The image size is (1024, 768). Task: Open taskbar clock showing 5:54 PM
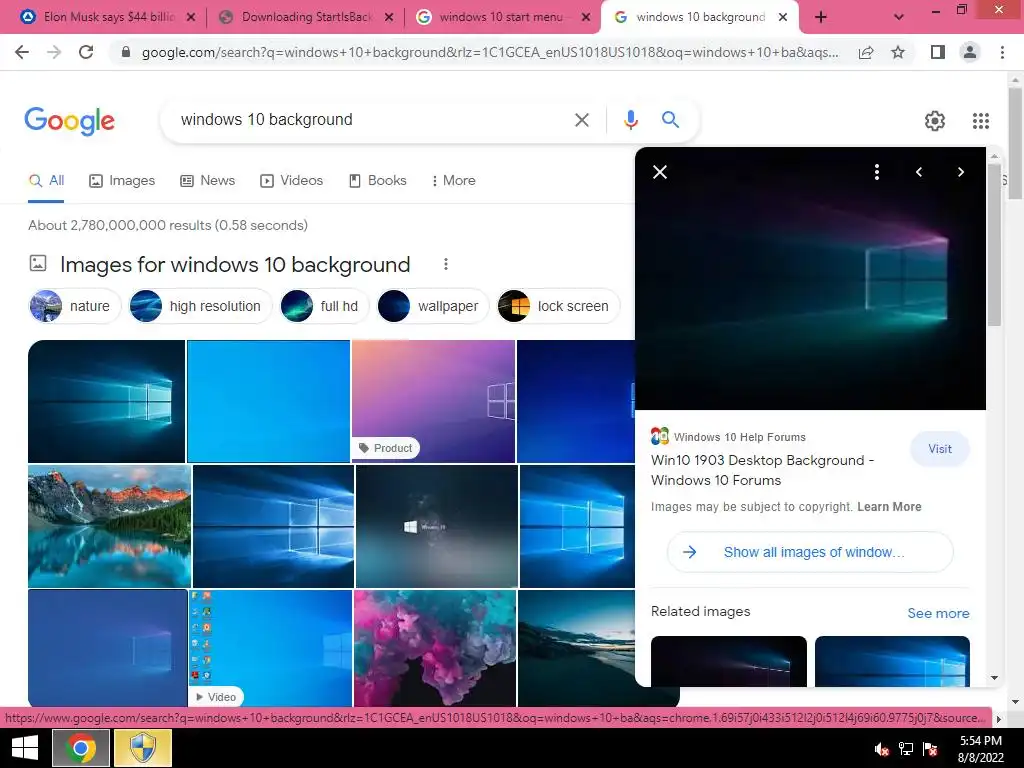[980, 749]
